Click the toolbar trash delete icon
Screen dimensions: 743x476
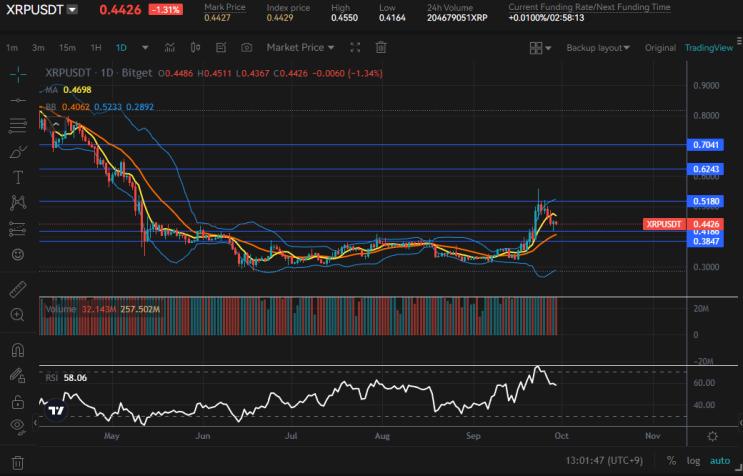point(381,47)
